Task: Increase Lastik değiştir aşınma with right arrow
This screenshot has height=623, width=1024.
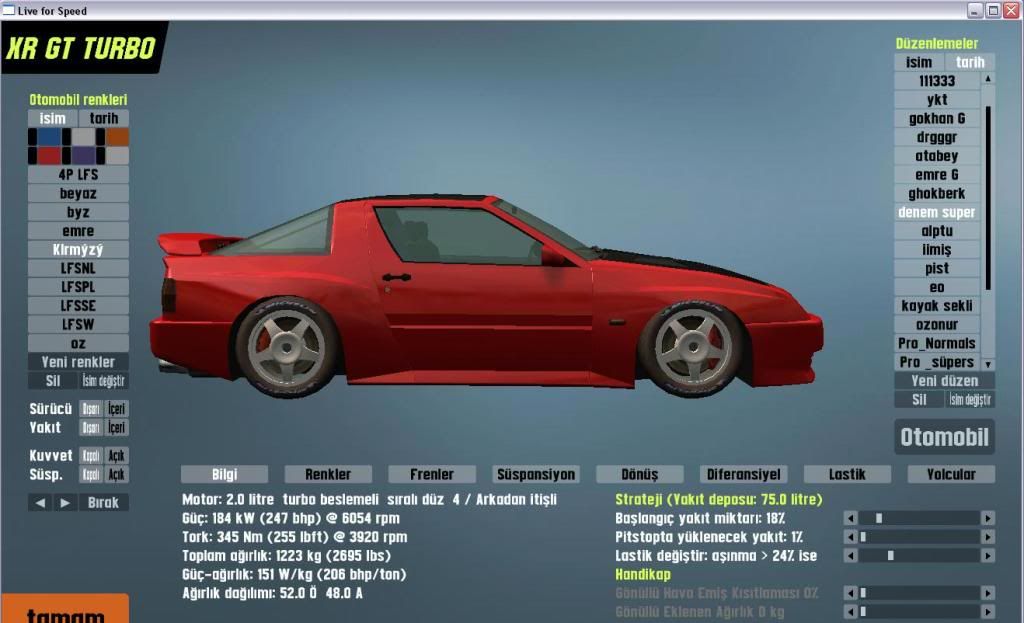Action: 987,556
